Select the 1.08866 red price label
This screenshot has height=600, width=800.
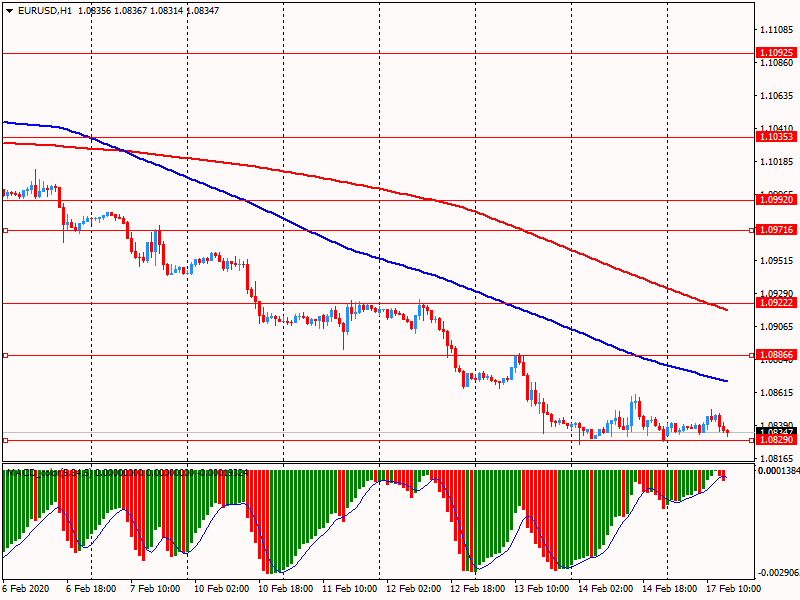click(x=777, y=355)
